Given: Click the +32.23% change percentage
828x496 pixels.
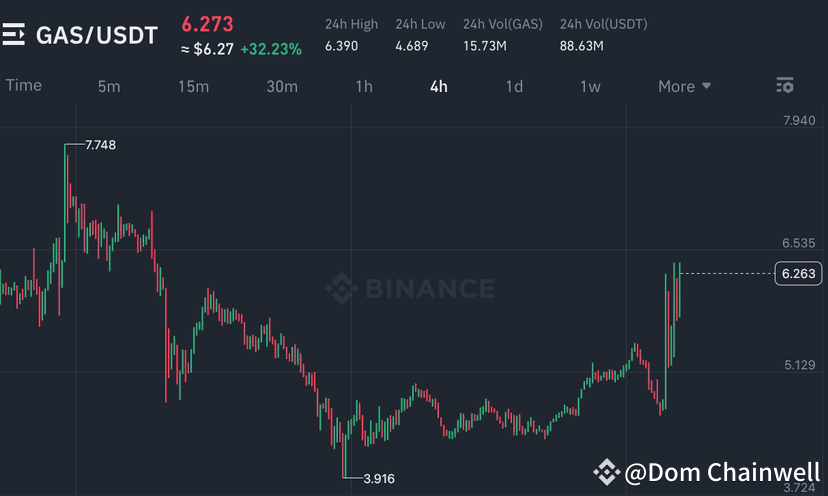Looking at the screenshot, I should click(270, 47).
